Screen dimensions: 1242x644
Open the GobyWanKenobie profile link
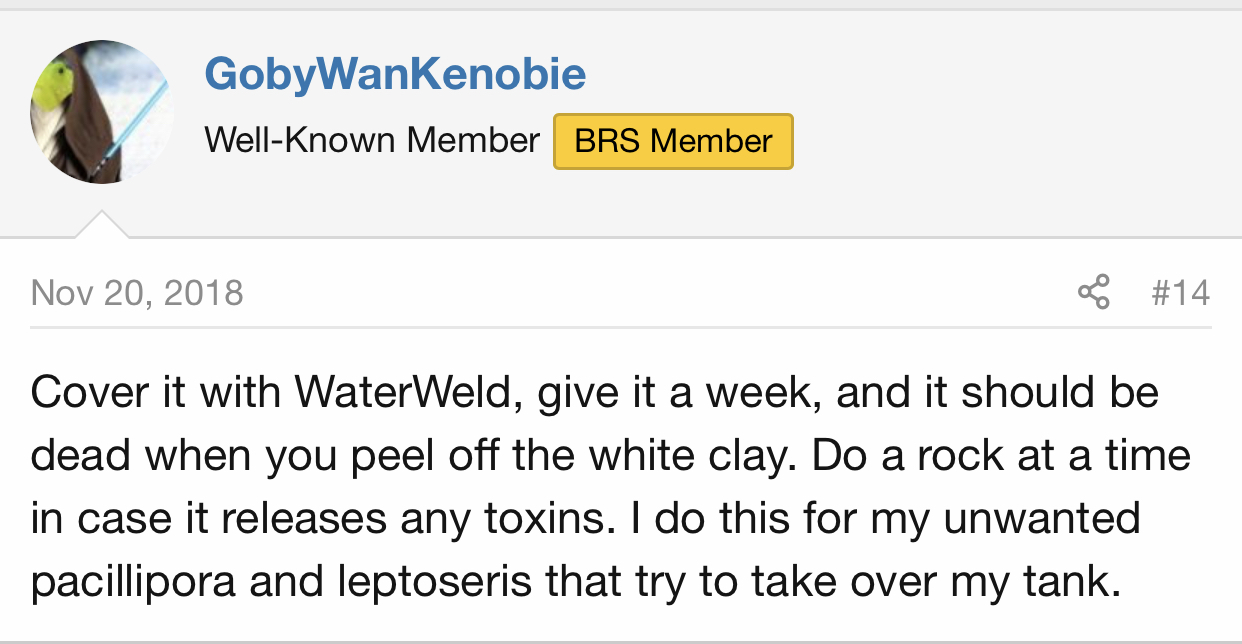tap(395, 74)
